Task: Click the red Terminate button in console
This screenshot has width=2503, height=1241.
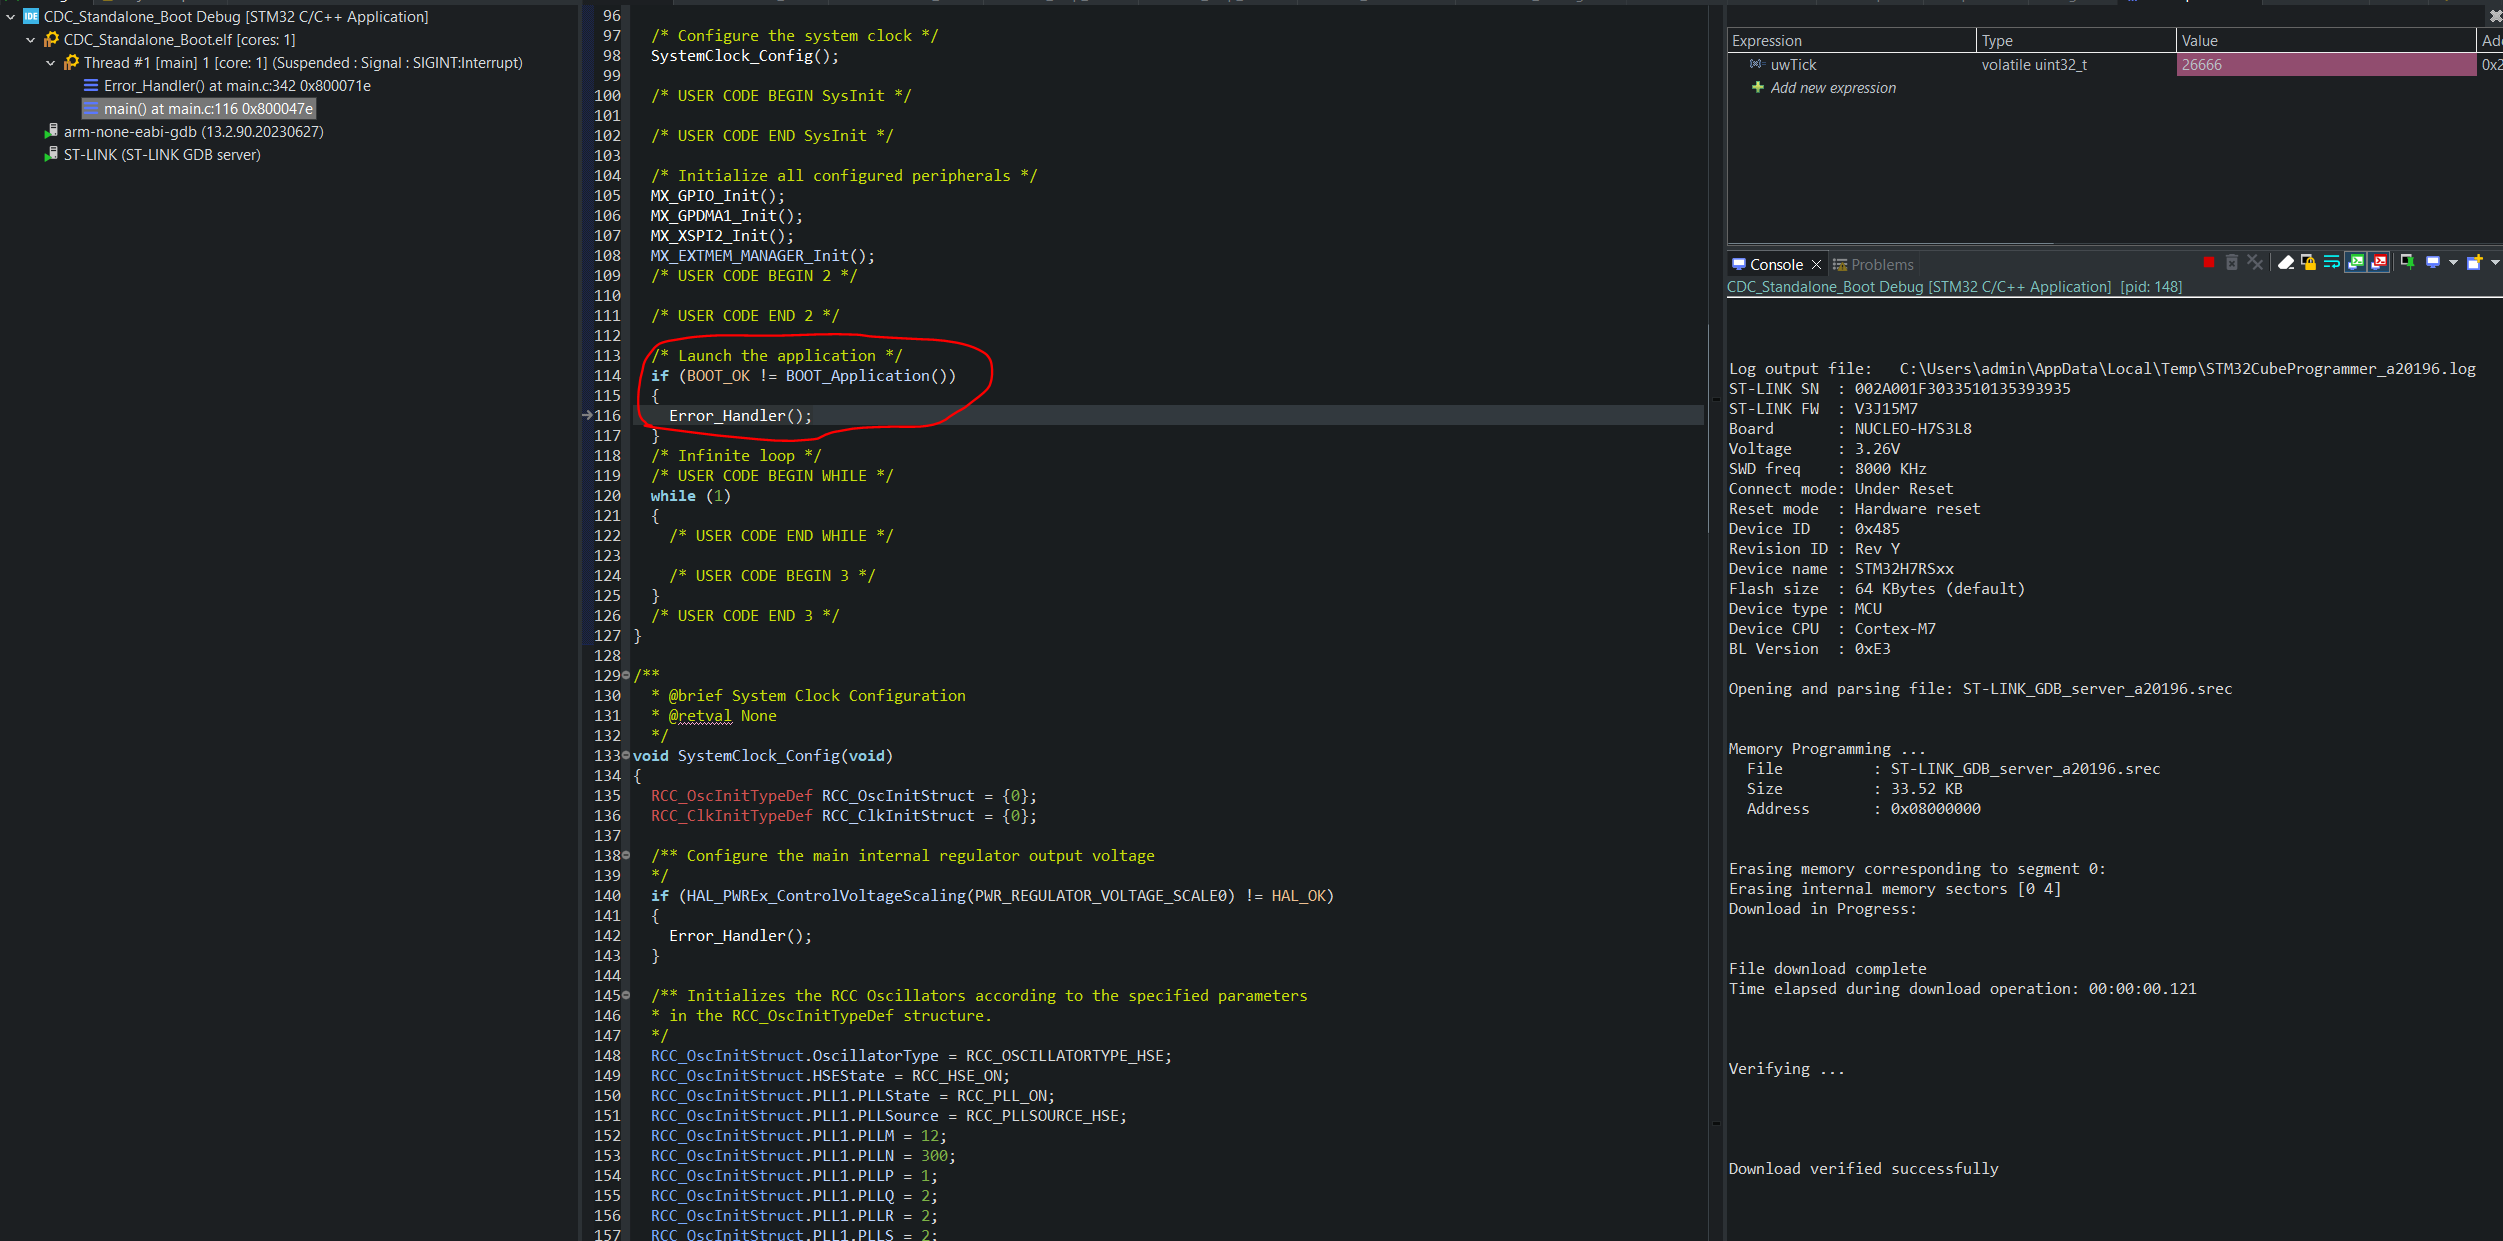Action: click(x=2209, y=262)
